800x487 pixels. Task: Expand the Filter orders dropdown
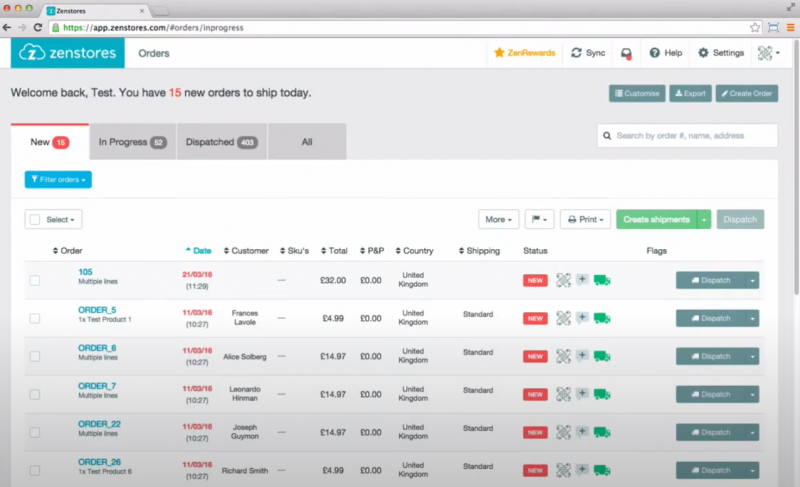[x=58, y=180]
